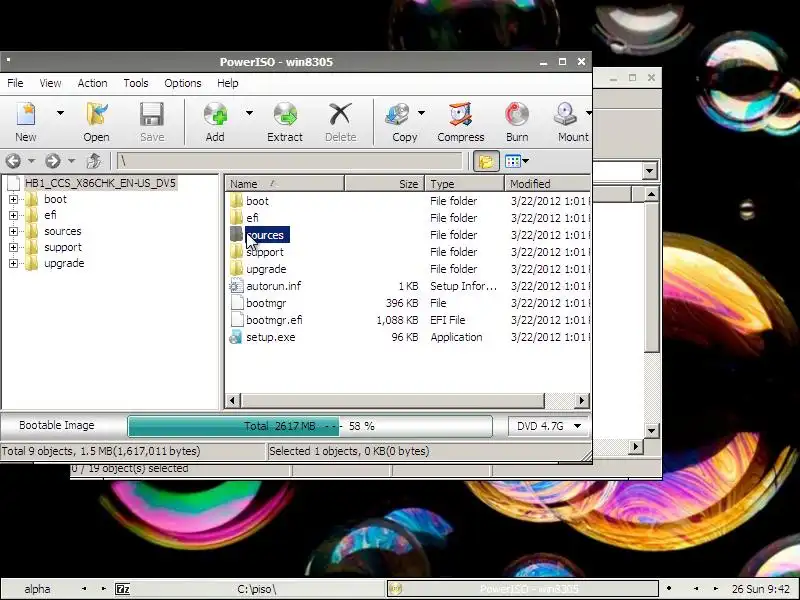Sort by the Modified column header
The height and width of the screenshot is (600, 800).
[x=547, y=184]
